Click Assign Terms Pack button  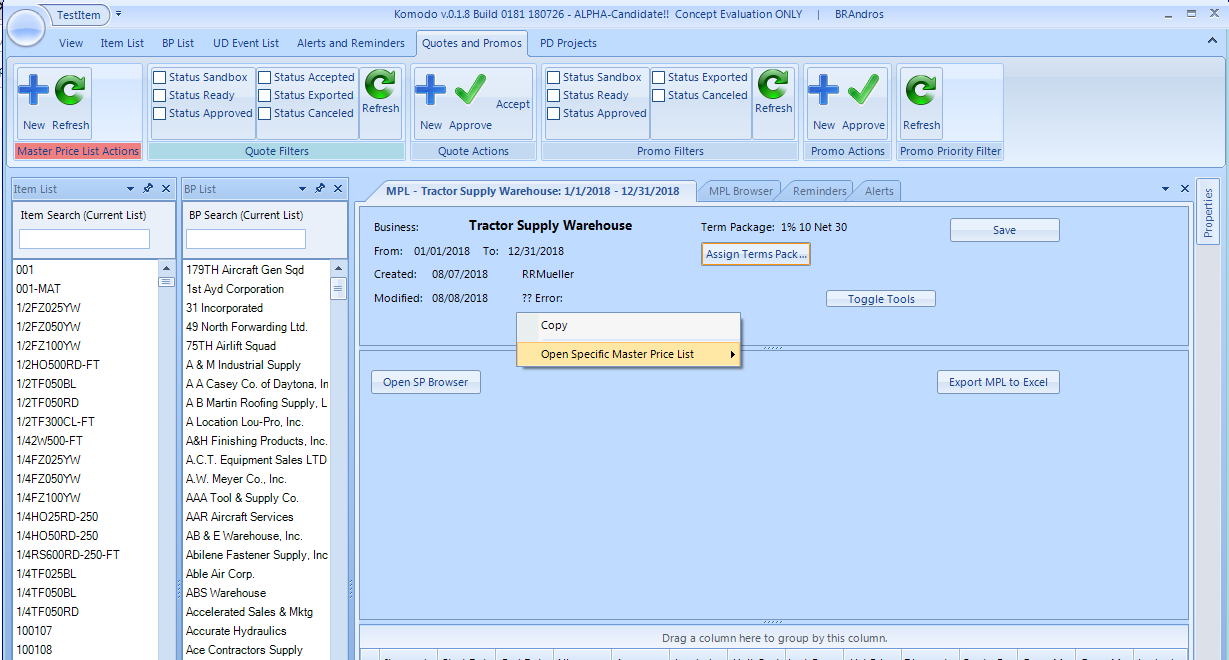[x=756, y=254]
